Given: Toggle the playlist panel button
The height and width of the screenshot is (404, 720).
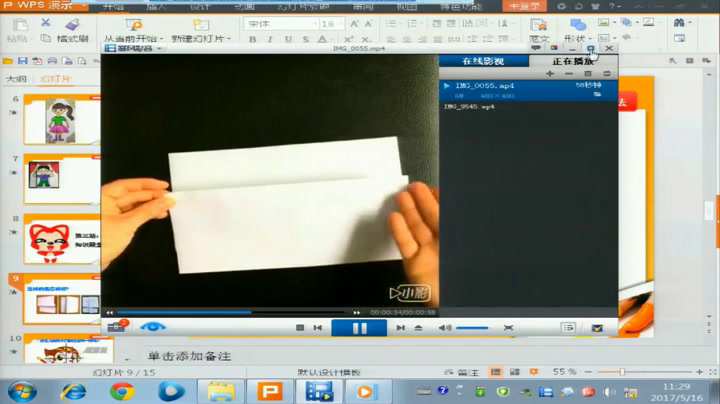Looking at the screenshot, I should pyautogui.click(x=568, y=327).
